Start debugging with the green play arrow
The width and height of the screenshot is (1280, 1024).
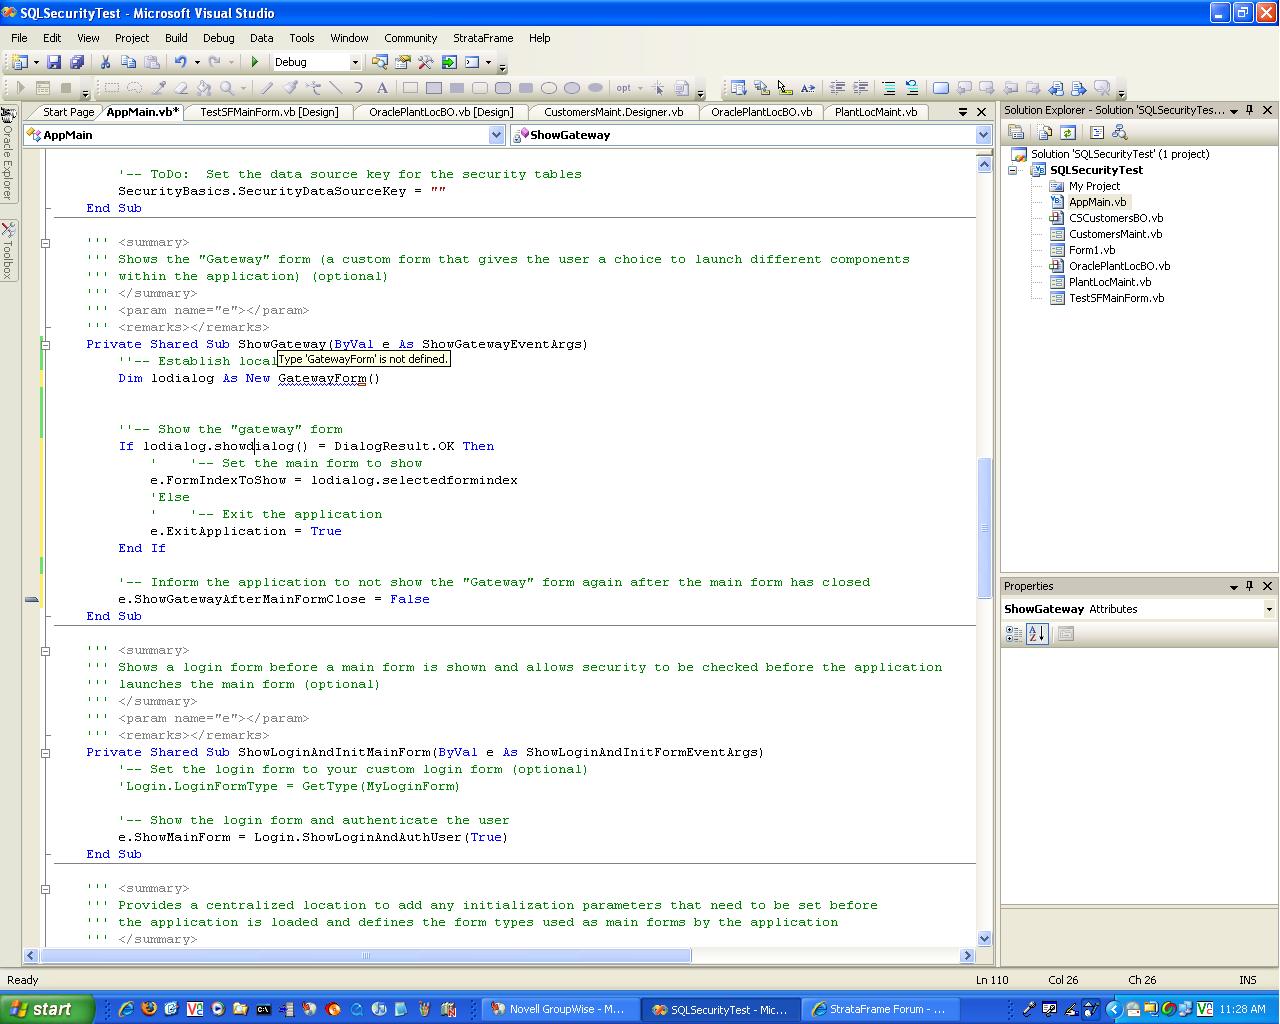[255, 62]
